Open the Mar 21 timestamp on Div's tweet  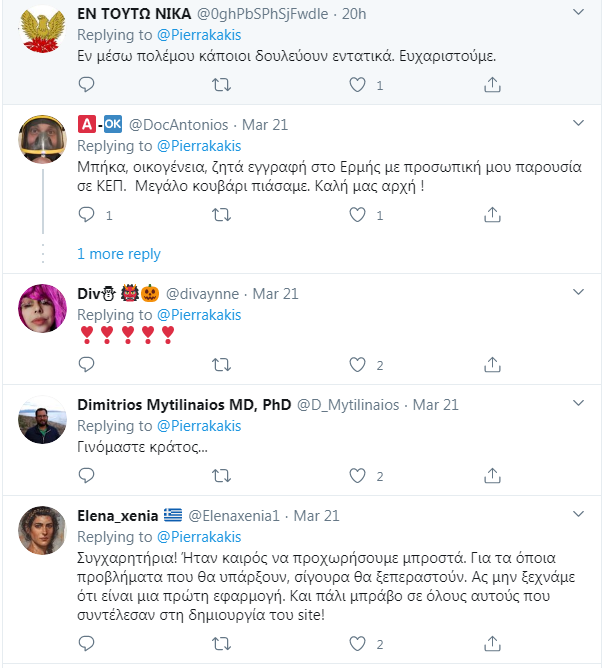click(x=275, y=294)
